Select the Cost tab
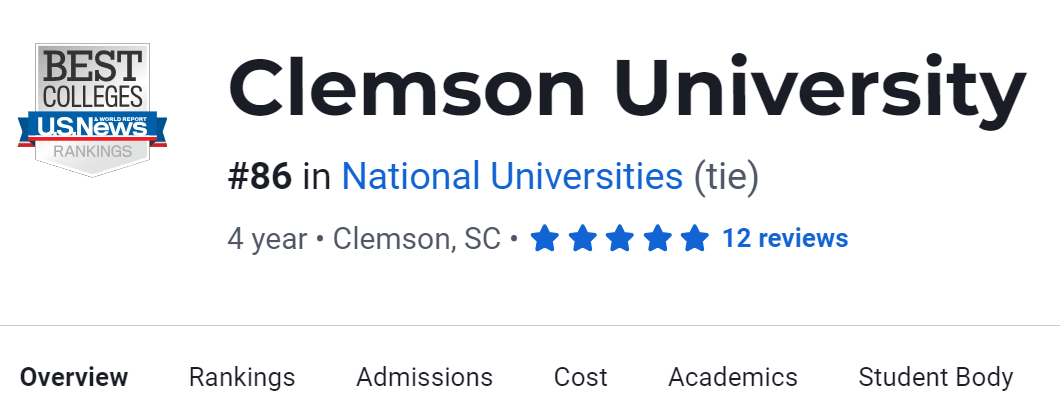Viewport: 1060px width, 415px height. 580,377
